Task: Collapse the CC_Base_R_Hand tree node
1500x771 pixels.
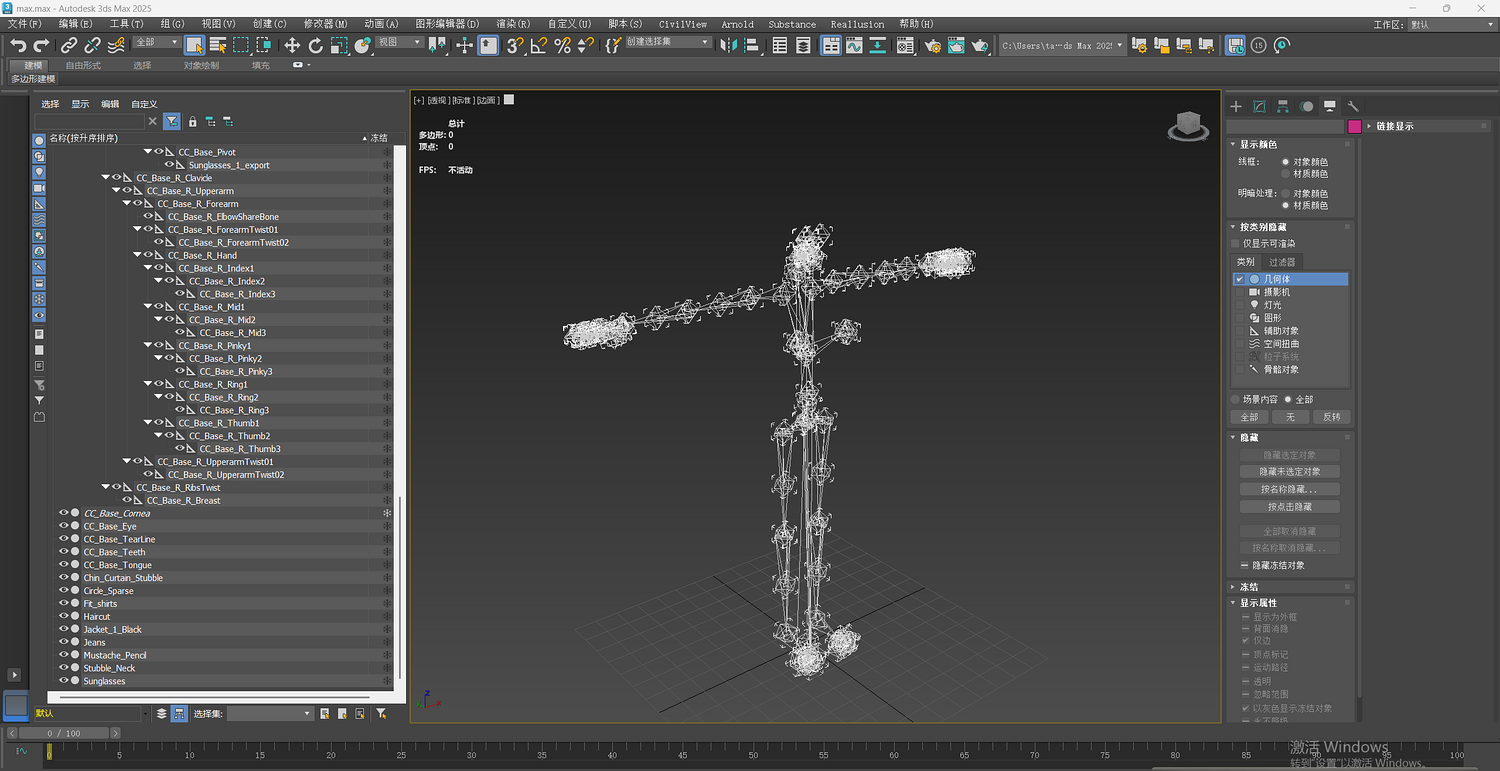Action: [137, 255]
